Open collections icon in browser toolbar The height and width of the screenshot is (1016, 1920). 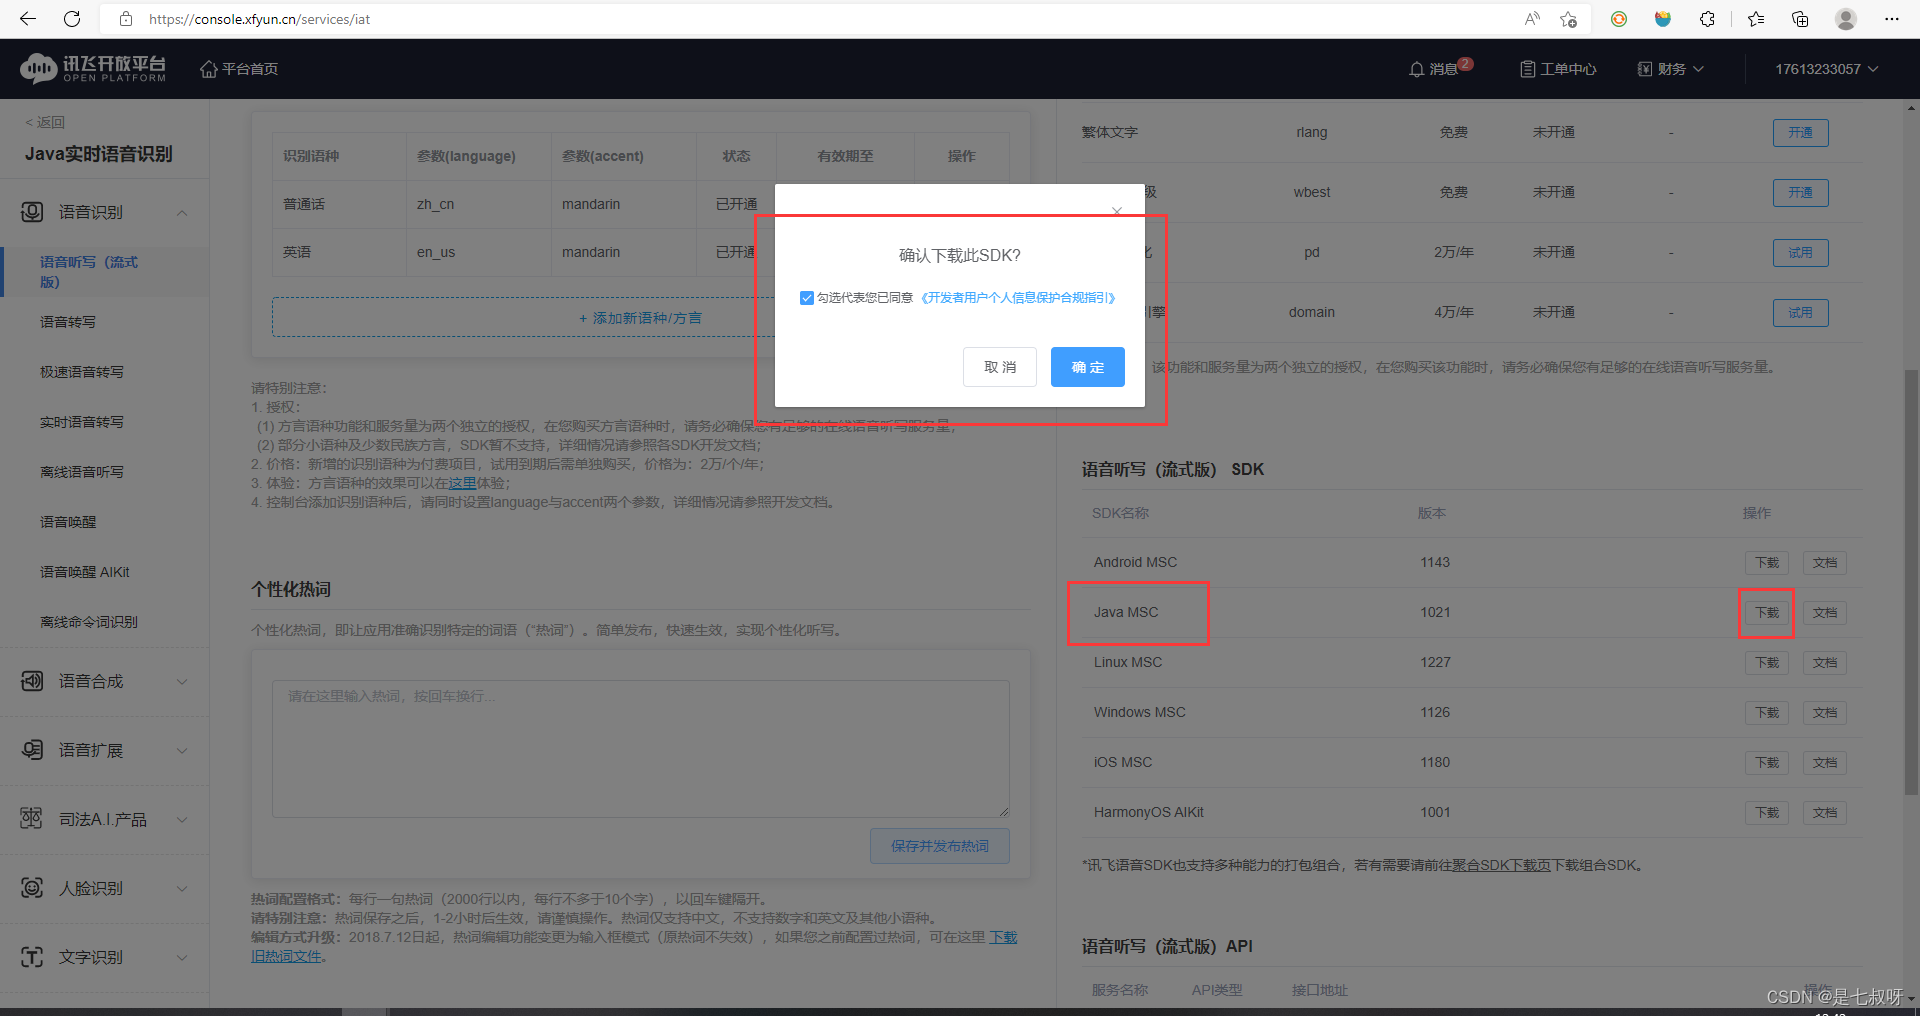[x=1800, y=19]
